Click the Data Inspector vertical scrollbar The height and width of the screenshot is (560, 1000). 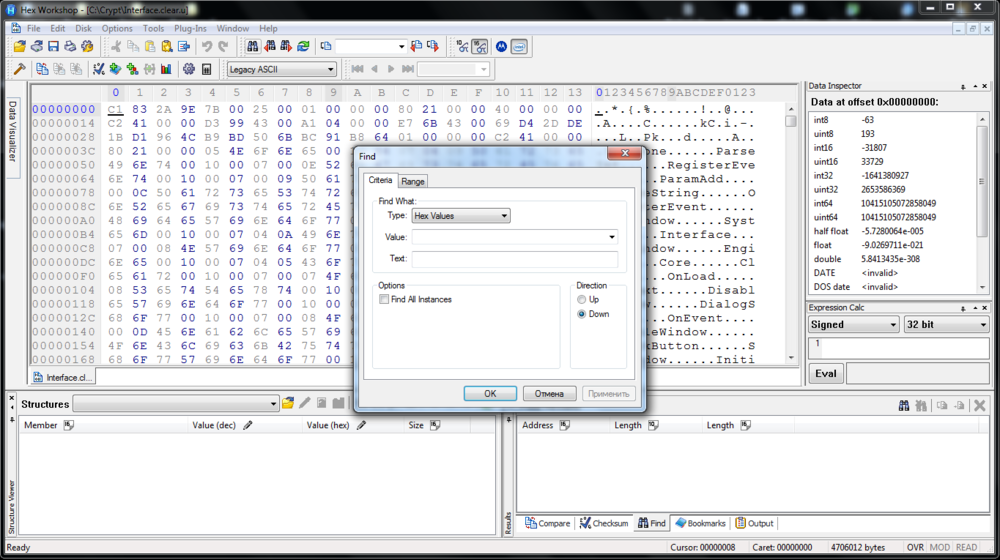983,200
